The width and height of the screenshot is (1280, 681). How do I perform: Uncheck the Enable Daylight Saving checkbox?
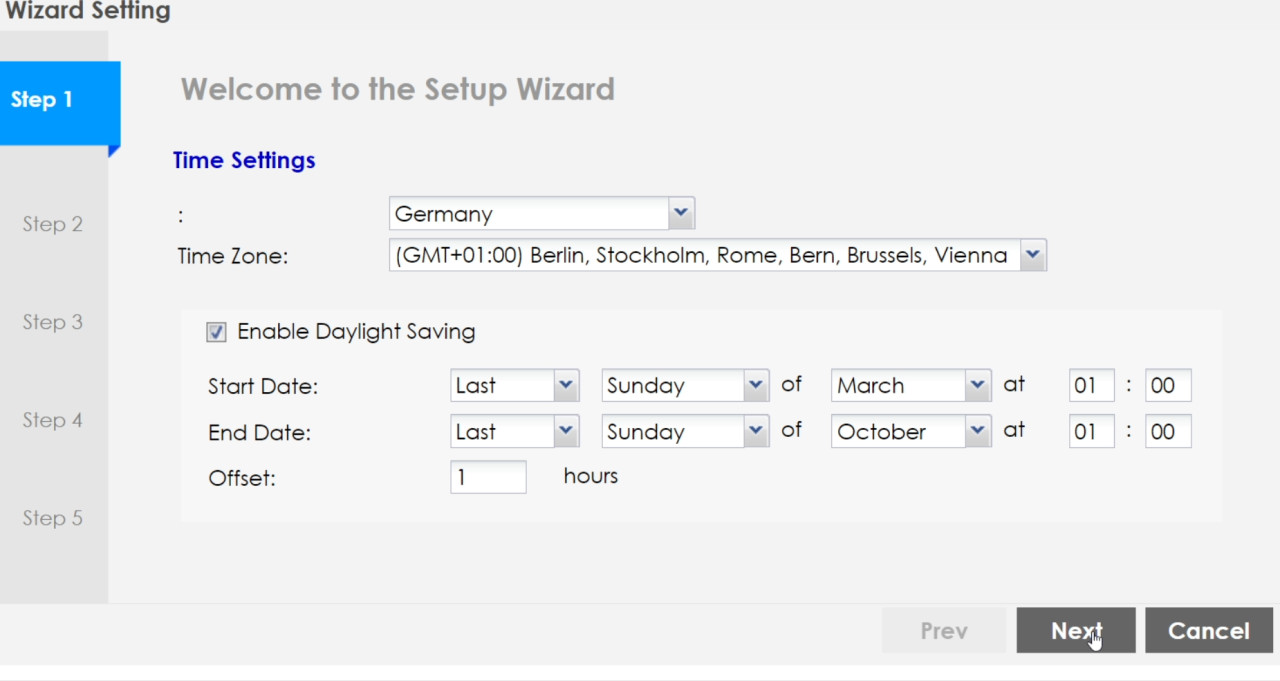[216, 332]
